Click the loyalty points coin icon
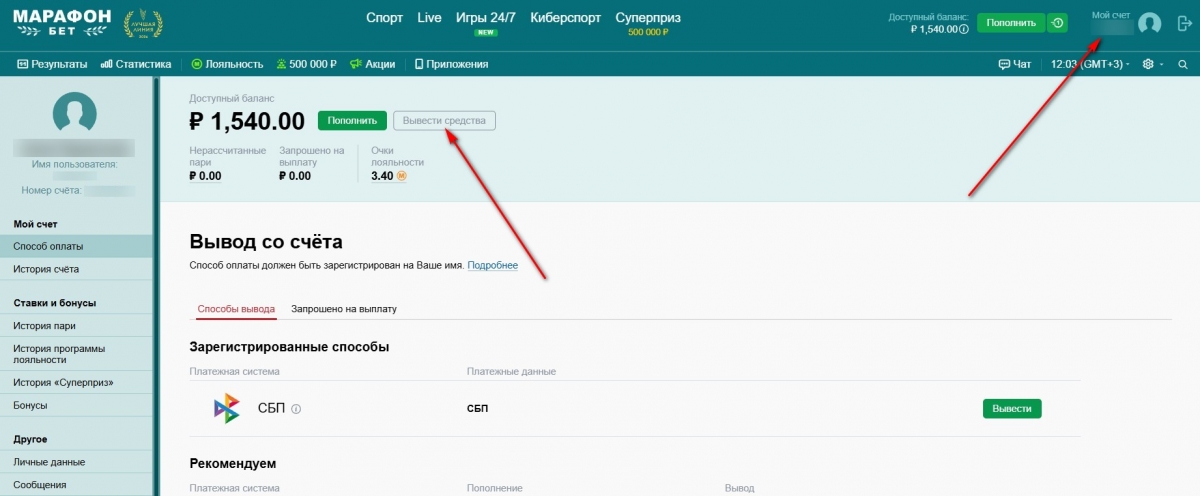 tap(402, 176)
